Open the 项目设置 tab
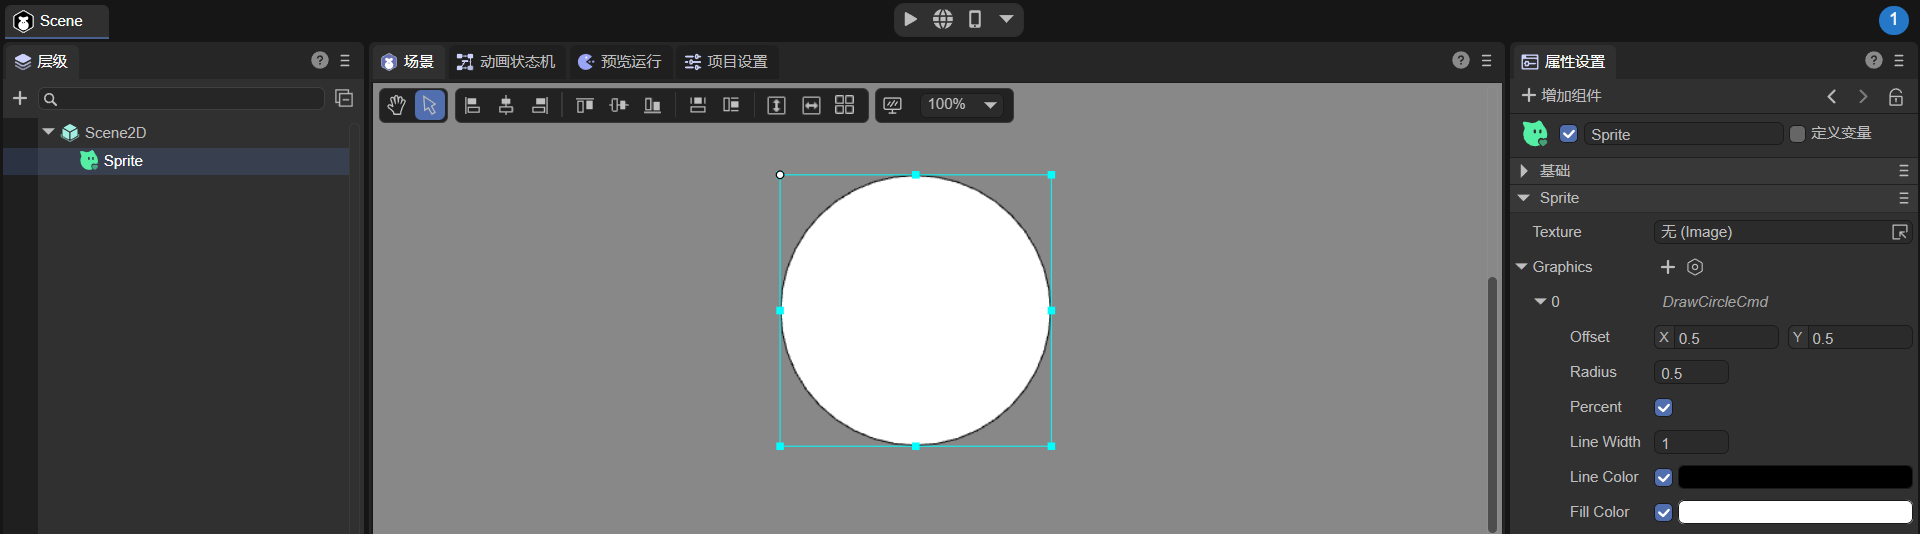This screenshot has width=1920, height=534. pos(726,62)
